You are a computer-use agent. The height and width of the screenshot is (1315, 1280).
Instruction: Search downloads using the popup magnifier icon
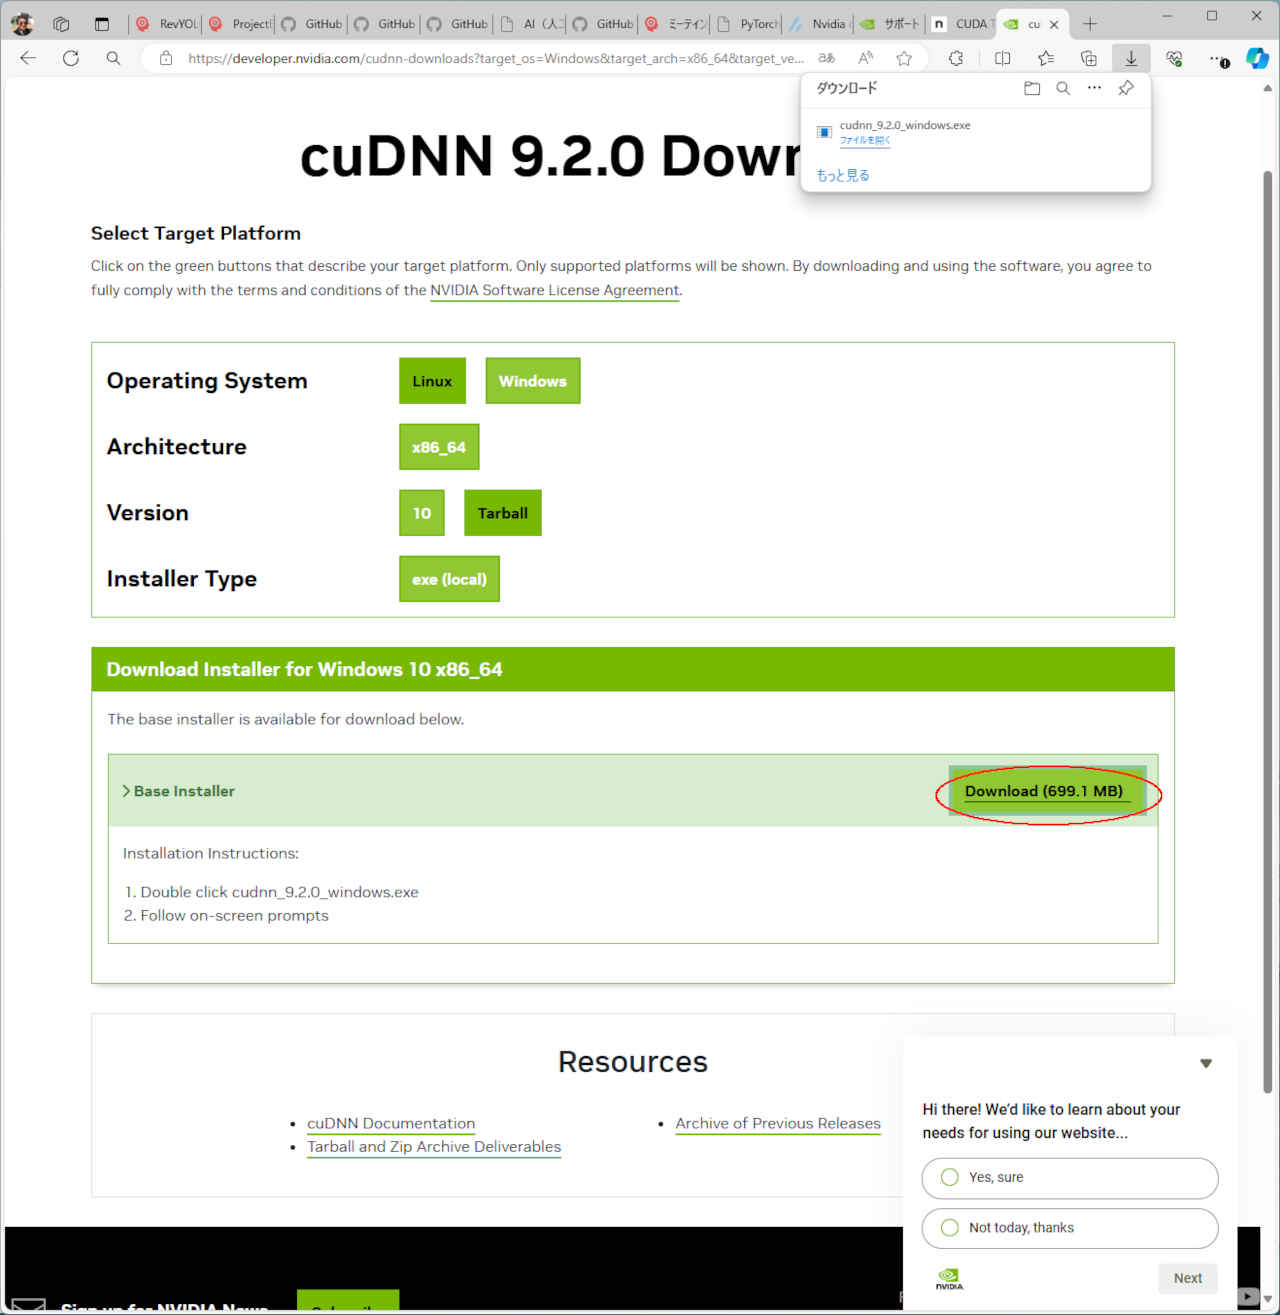1063,88
